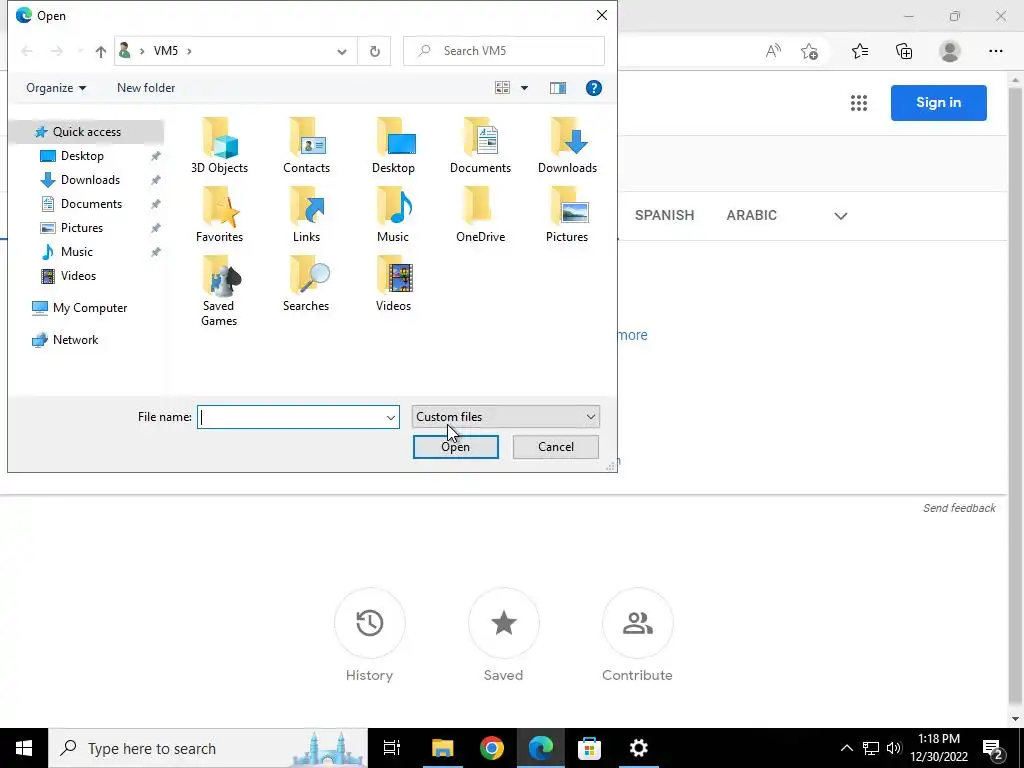Open Google Chrome from the taskbar

coord(491,748)
